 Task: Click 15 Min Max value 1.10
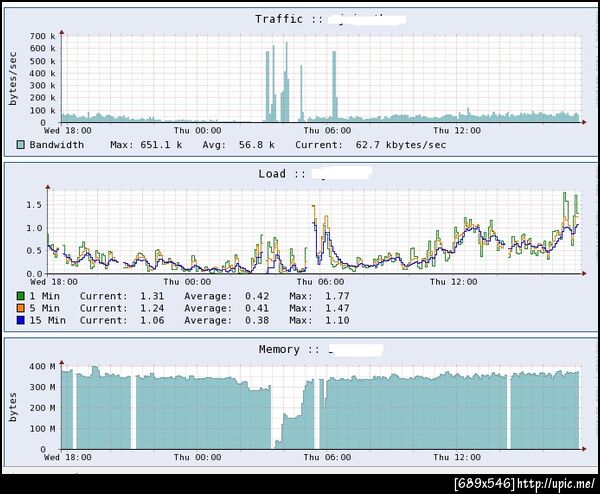click(x=337, y=320)
